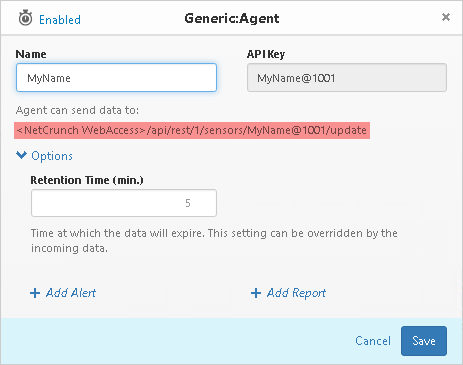Screen dimensions: 463x365
Task: Click the Generic:Agent dialog title
Action: pos(232,19)
